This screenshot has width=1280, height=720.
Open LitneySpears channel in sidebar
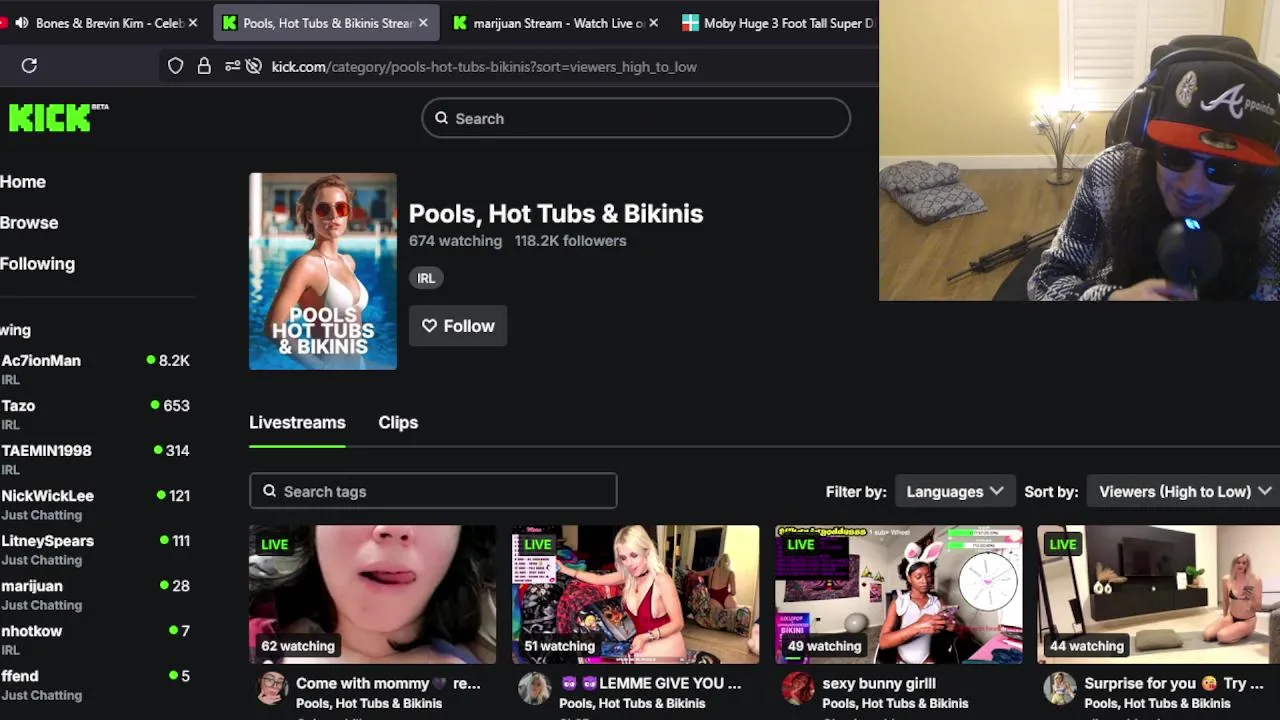[x=95, y=548]
